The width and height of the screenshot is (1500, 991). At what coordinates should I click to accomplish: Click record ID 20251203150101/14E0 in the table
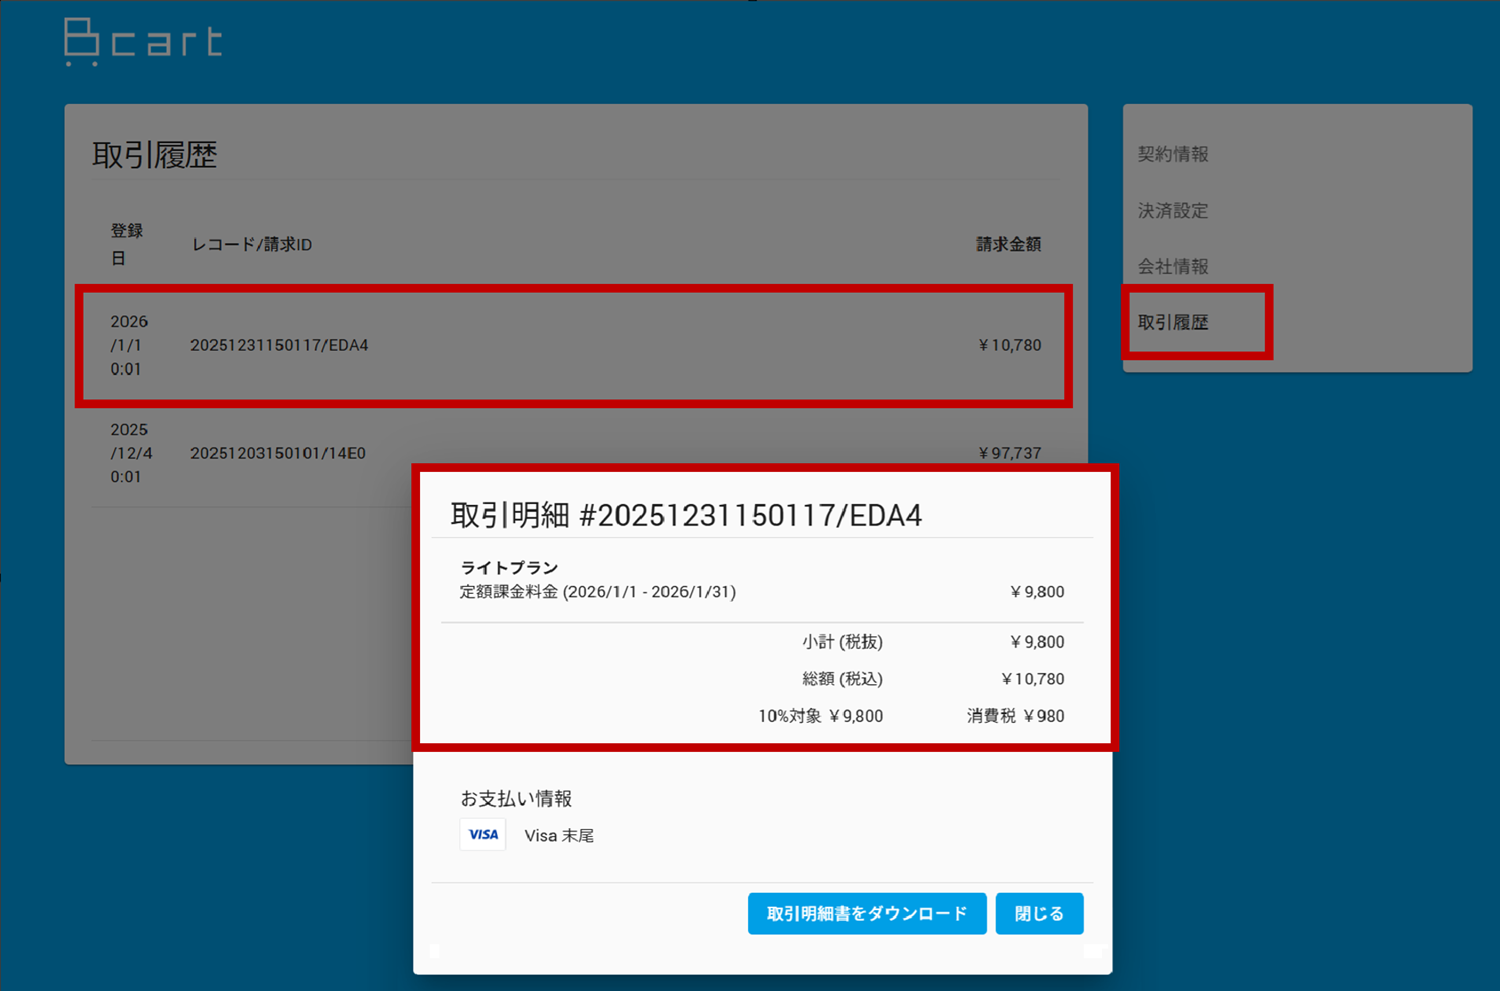click(278, 453)
